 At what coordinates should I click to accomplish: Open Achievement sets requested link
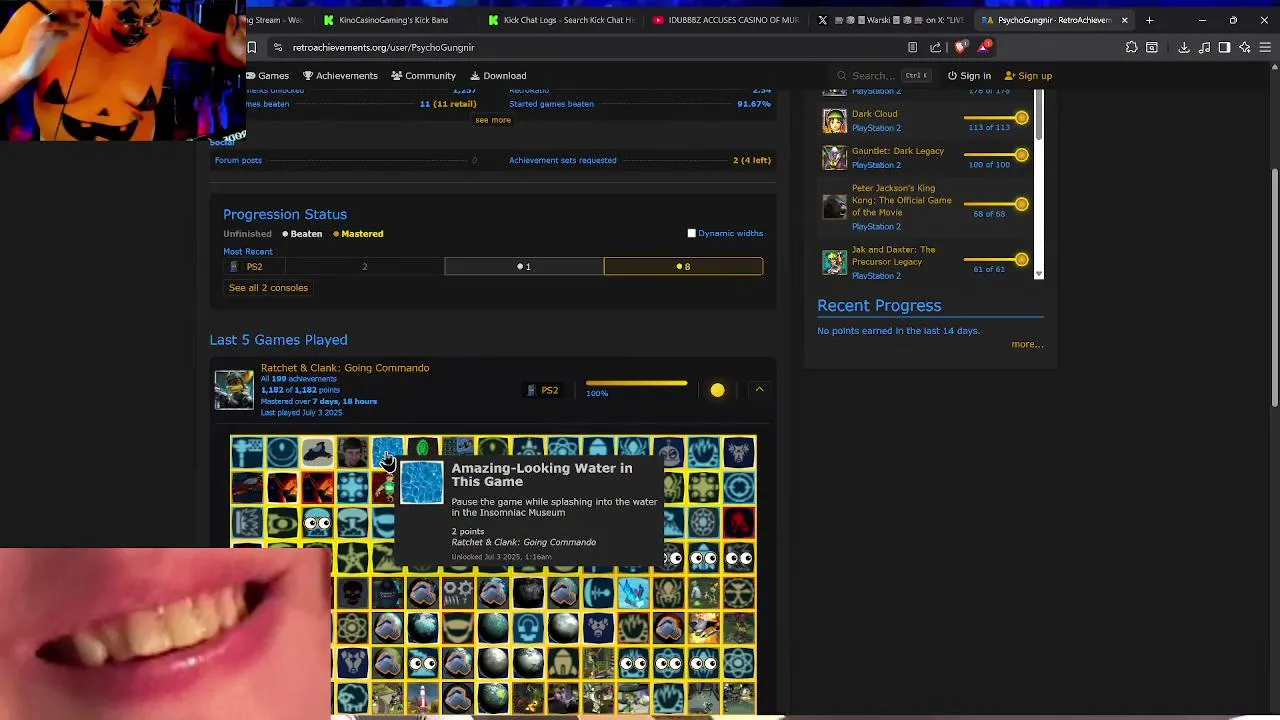562,160
